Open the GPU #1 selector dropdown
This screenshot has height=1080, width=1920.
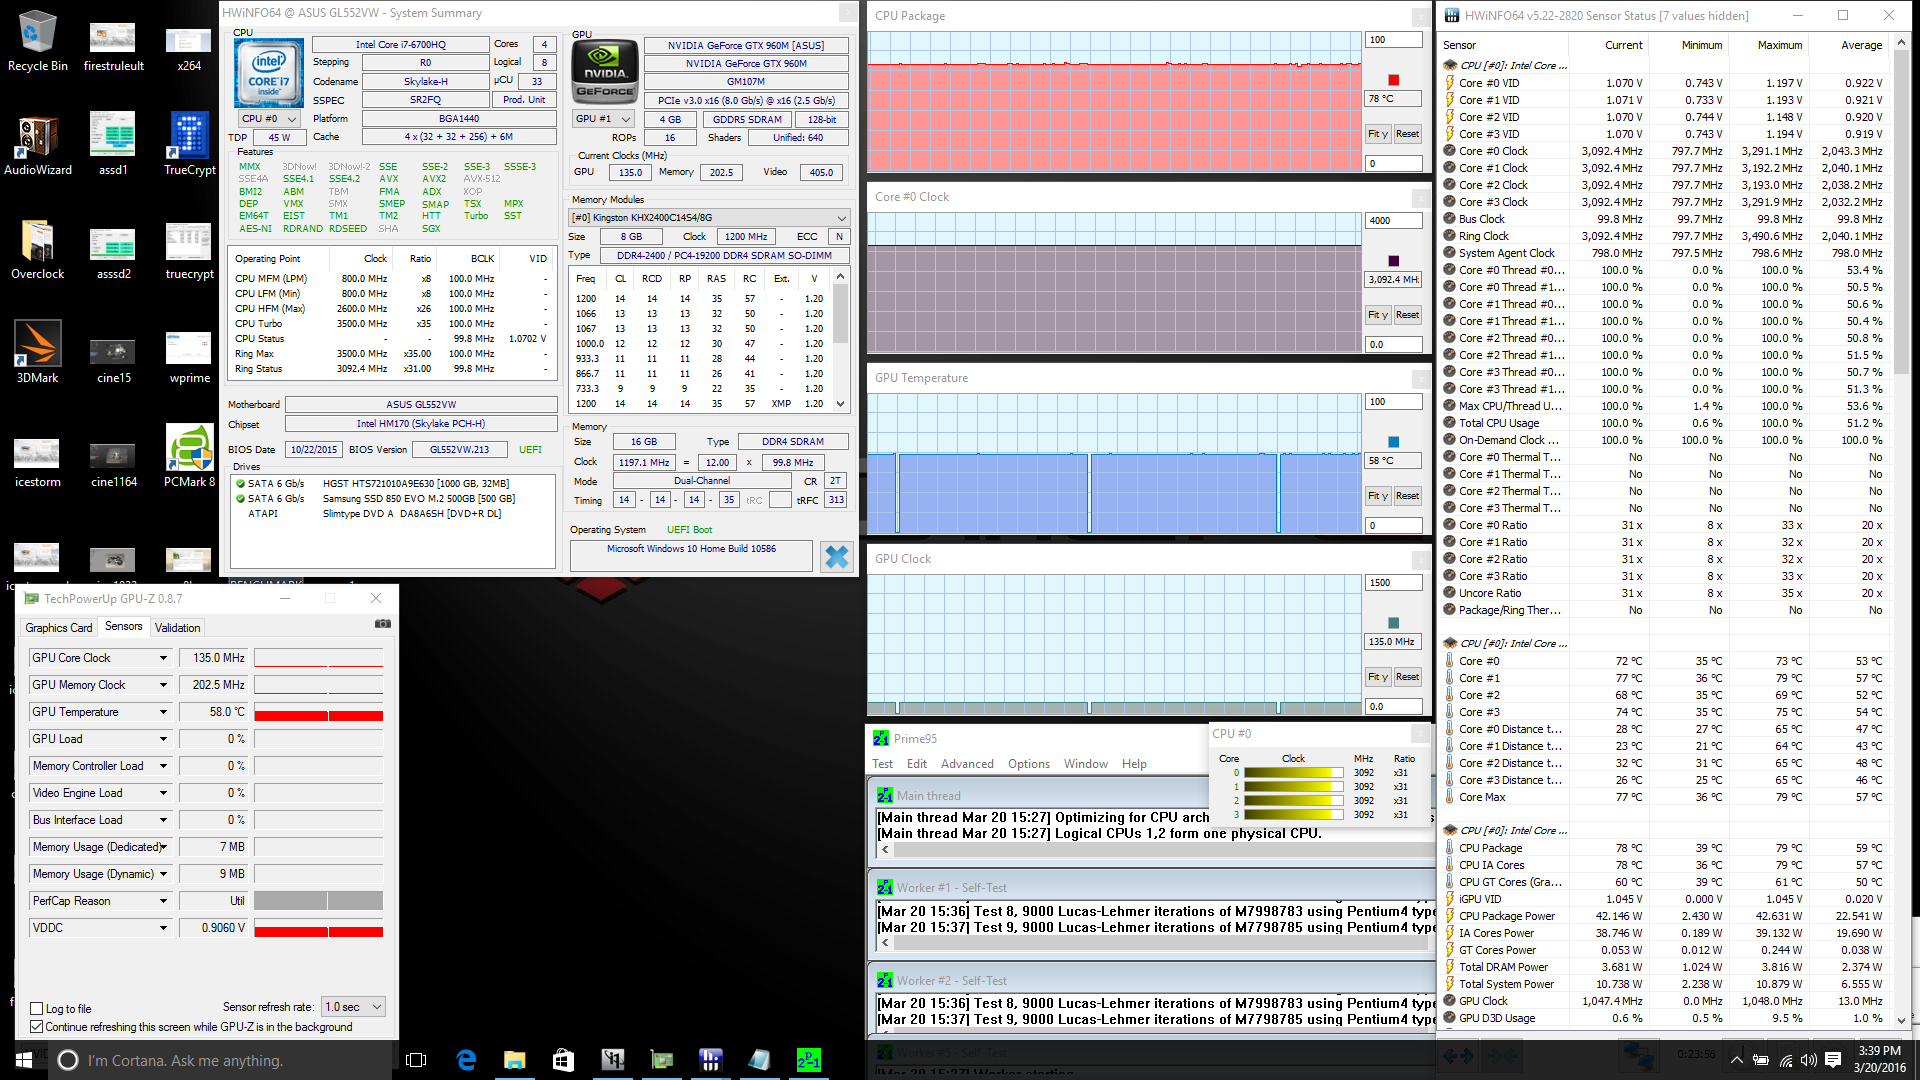coord(603,119)
